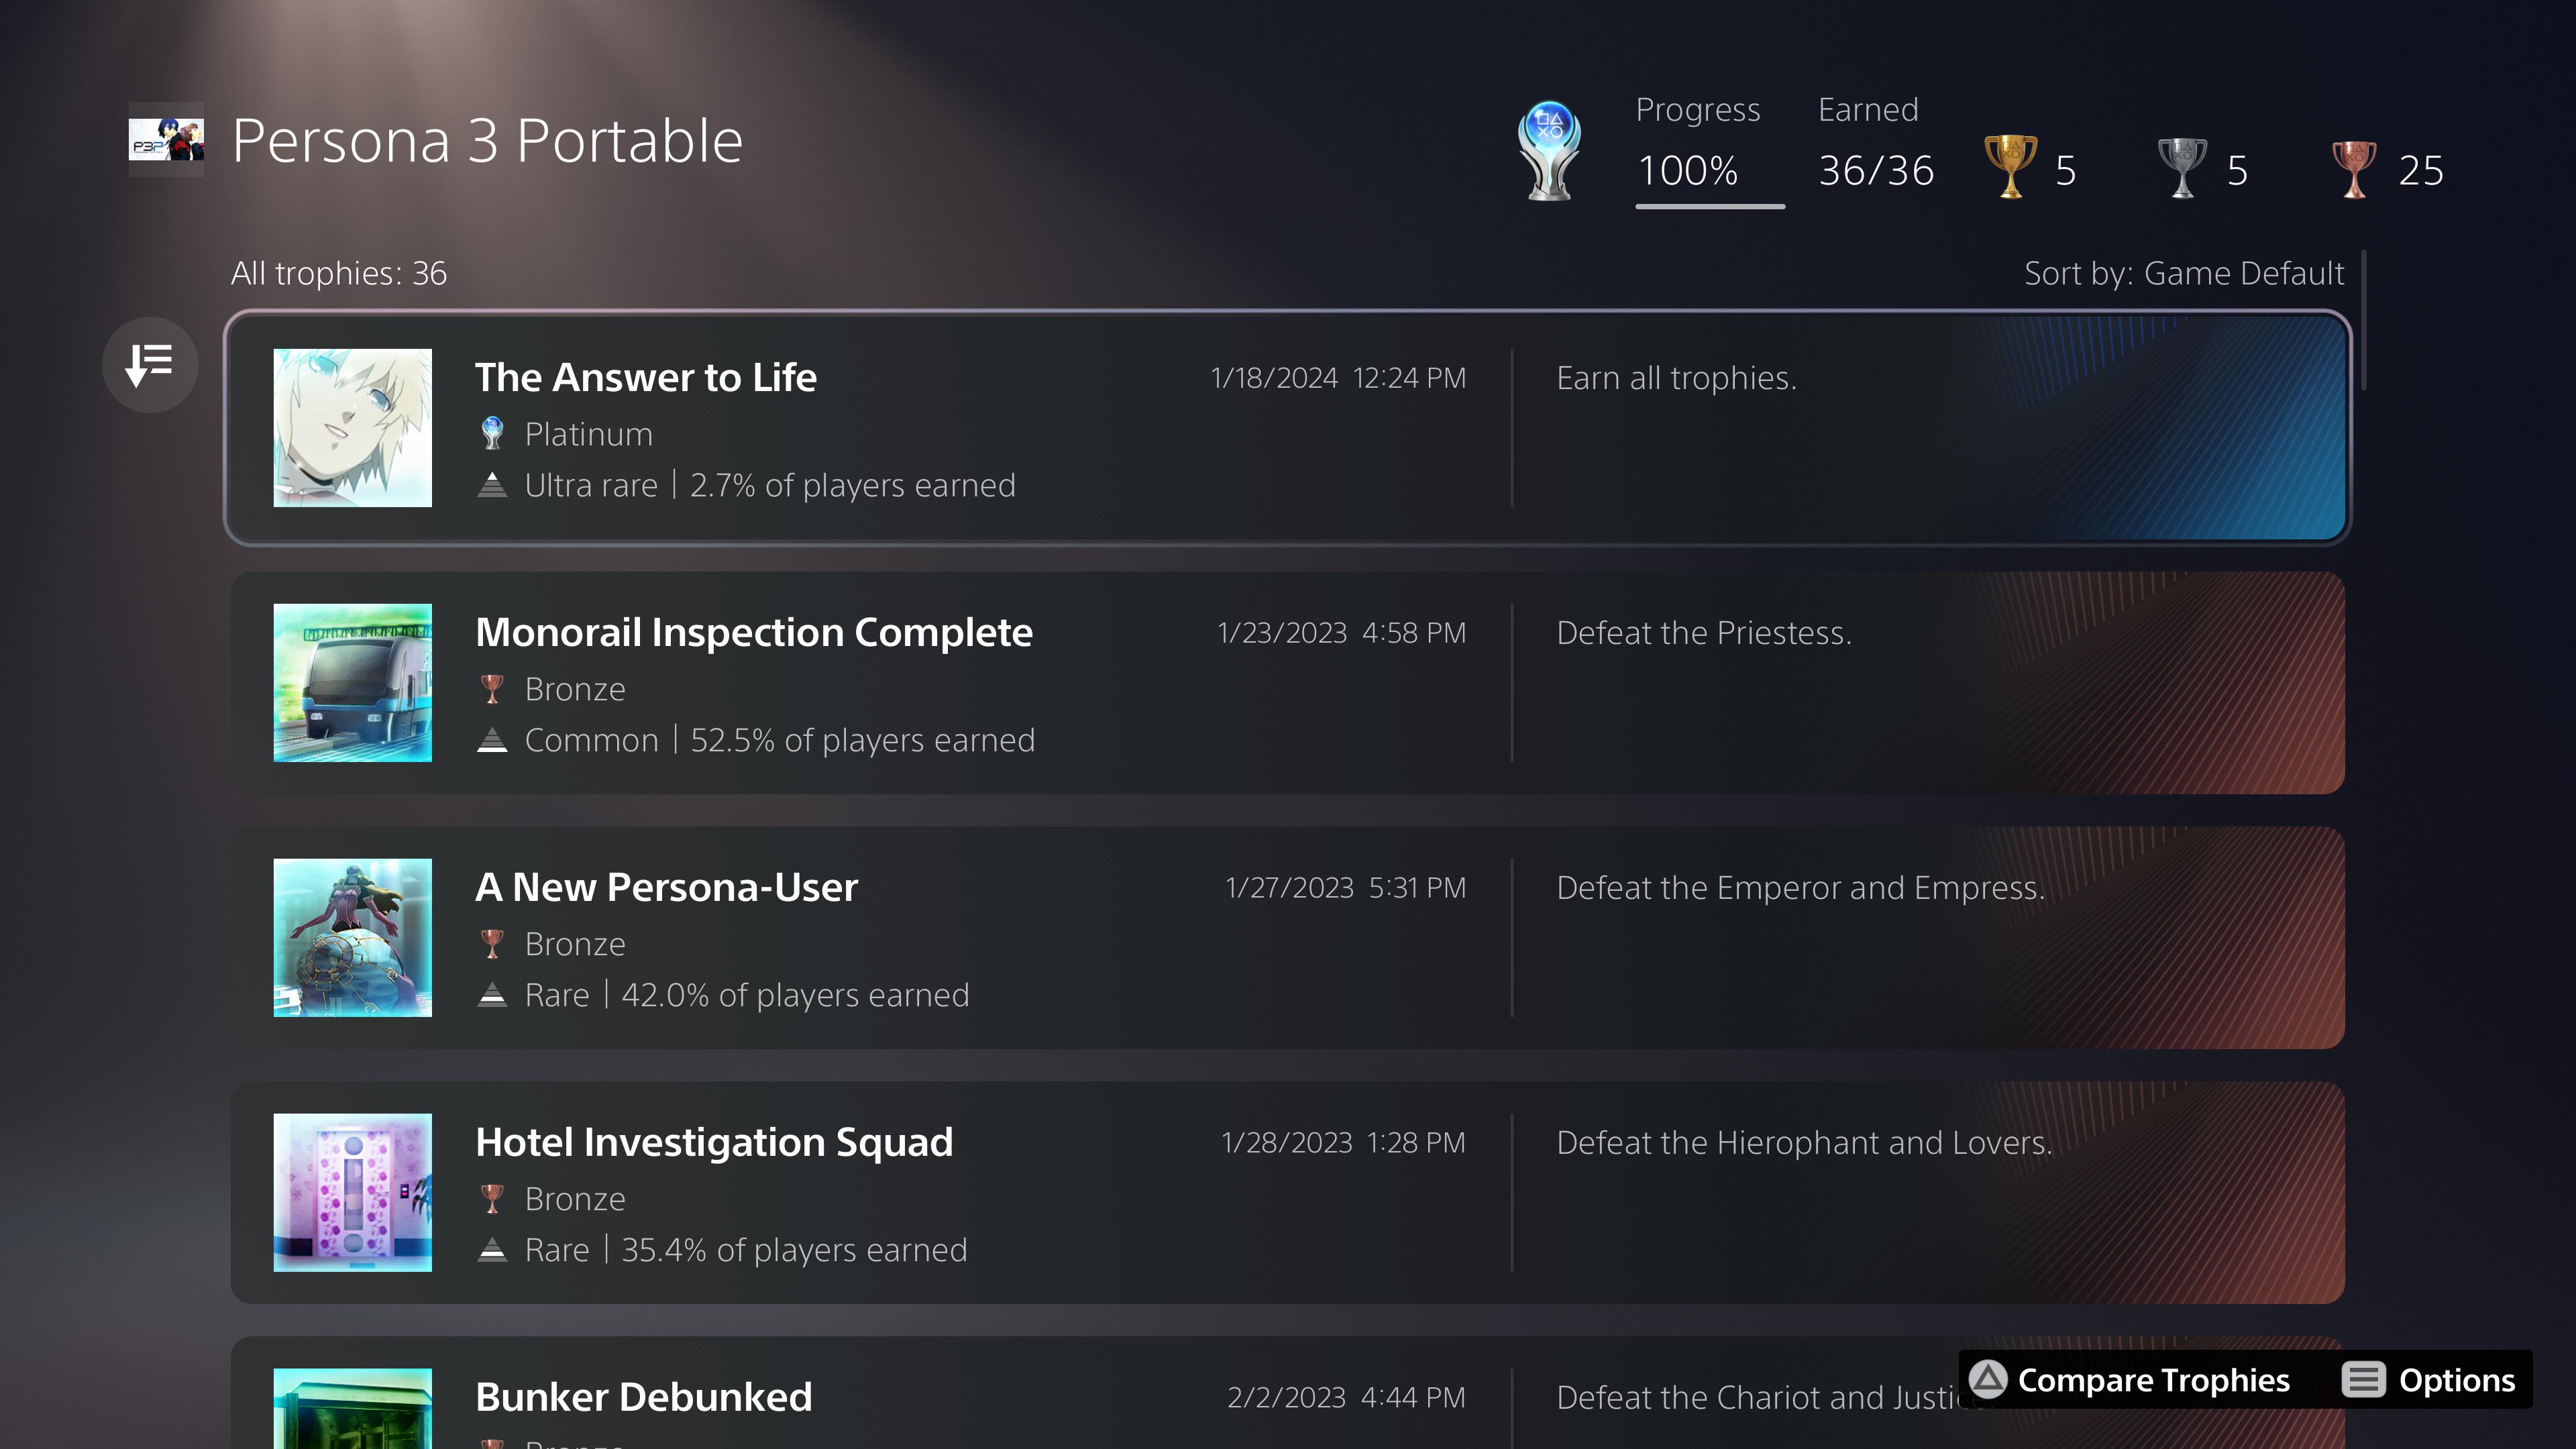This screenshot has height=1449, width=2576.
Task: Click the Monorail Inspection Complete thumbnail
Action: (x=352, y=683)
